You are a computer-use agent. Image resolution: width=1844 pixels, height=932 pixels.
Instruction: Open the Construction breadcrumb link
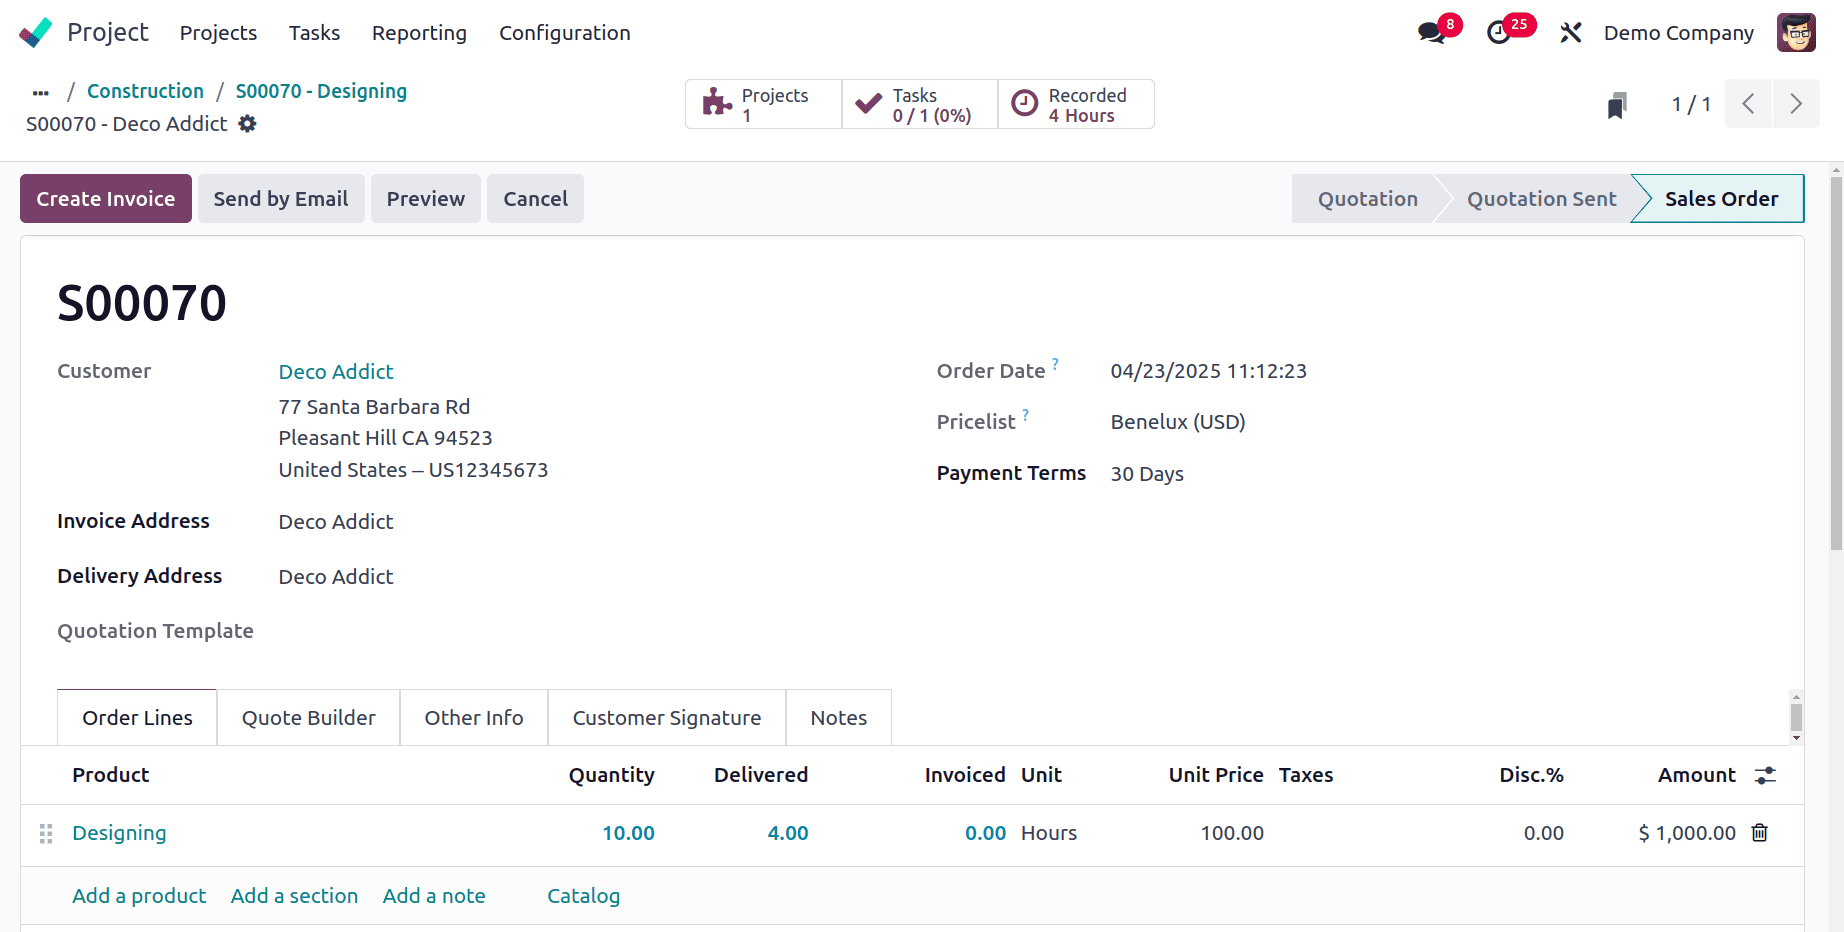click(145, 91)
